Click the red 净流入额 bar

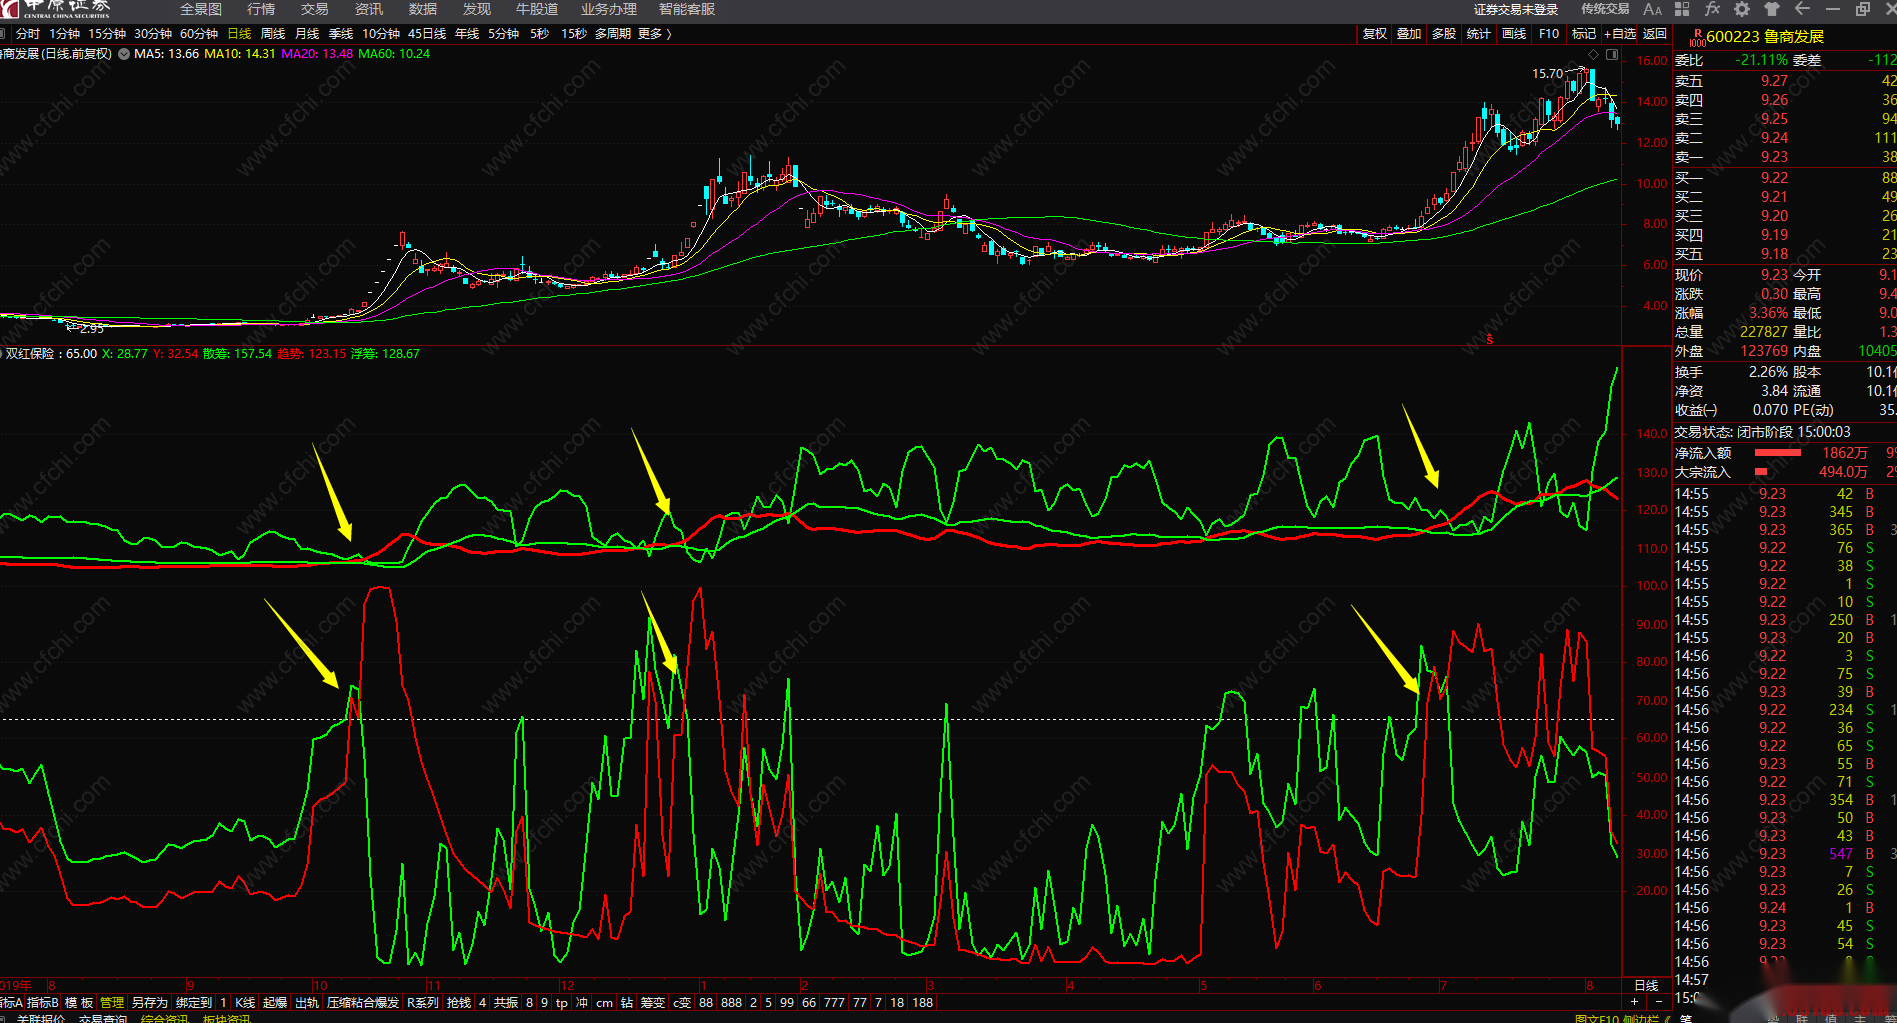coord(1778,453)
